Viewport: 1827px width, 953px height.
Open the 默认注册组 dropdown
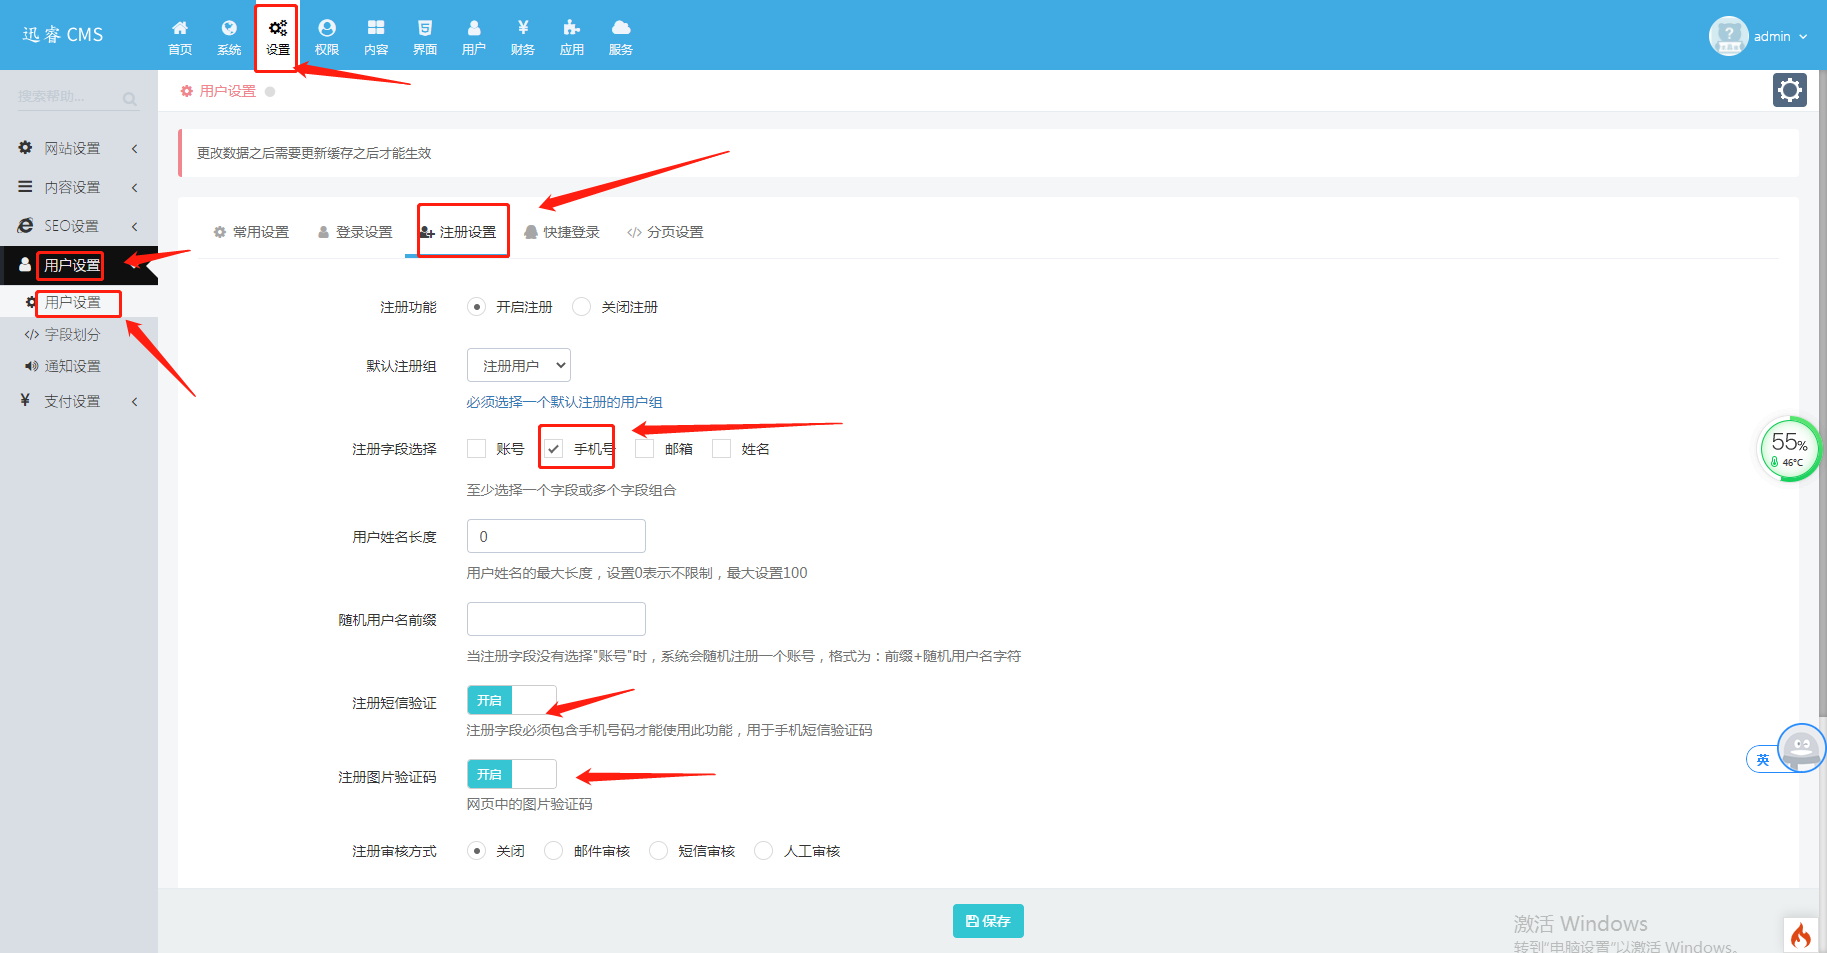tap(519, 366)
